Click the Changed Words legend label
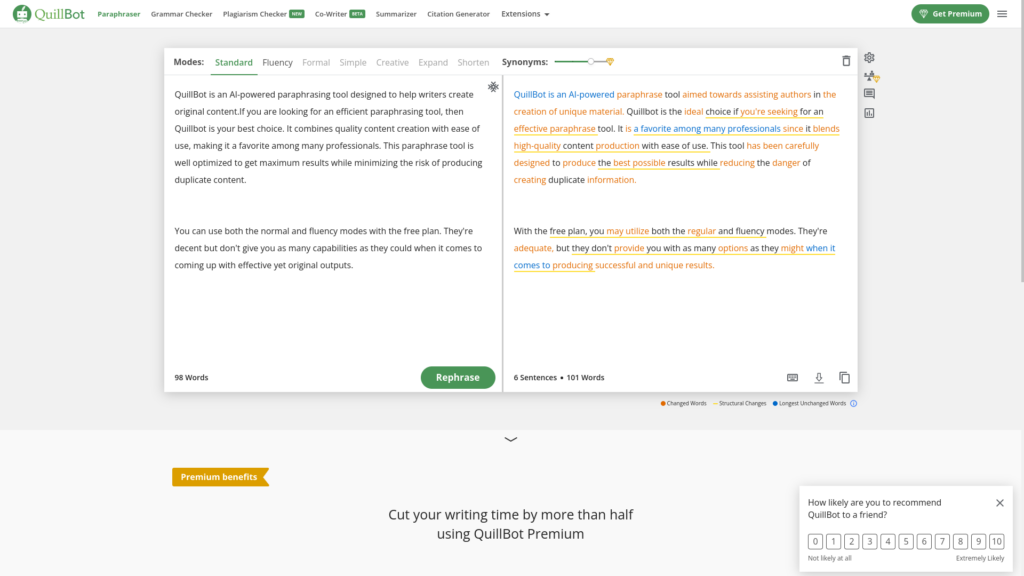This screenshot has height=576, width=1024. click(686, 404)
